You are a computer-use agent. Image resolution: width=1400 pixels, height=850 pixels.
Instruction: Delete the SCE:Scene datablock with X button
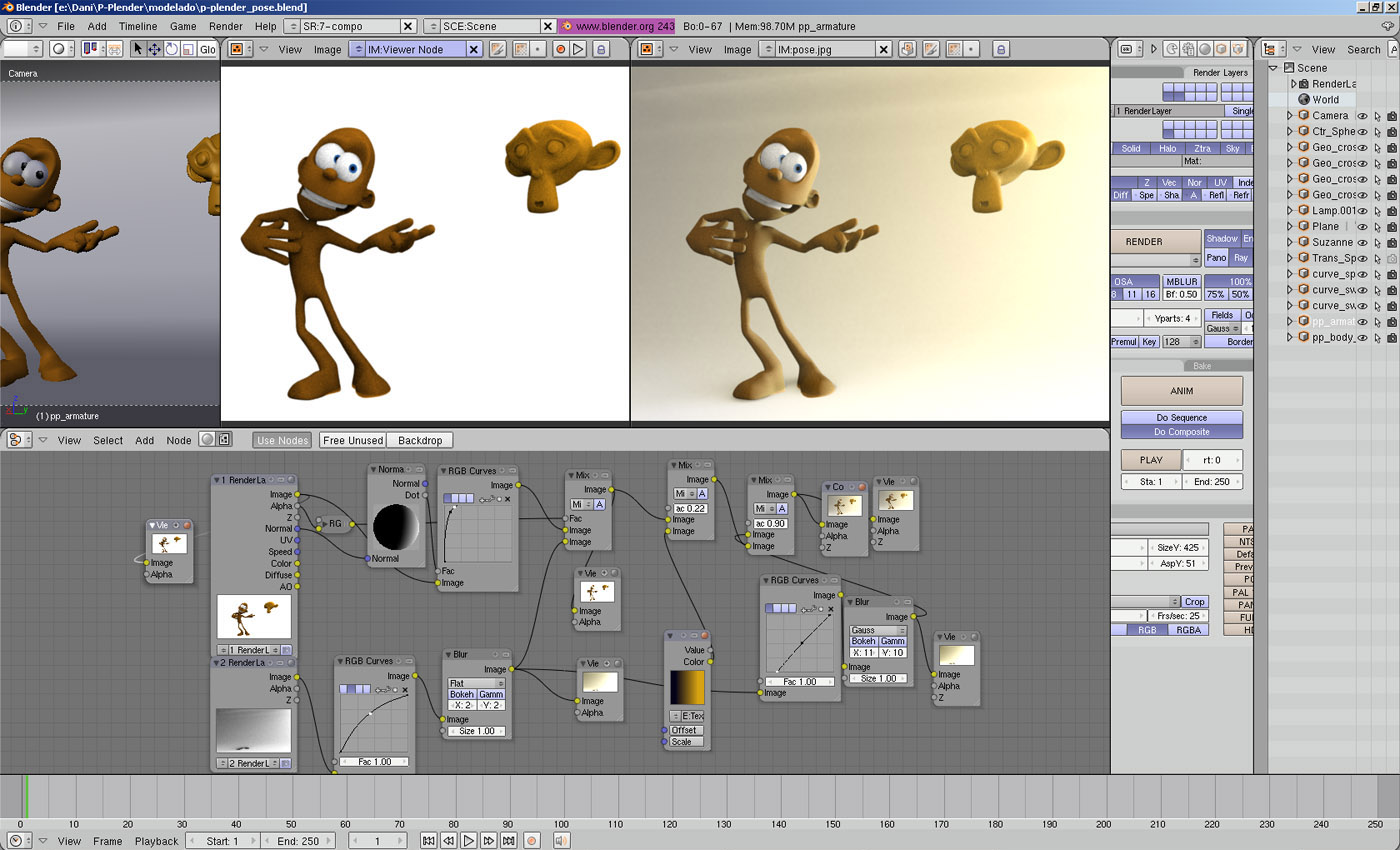click(548, 26)
